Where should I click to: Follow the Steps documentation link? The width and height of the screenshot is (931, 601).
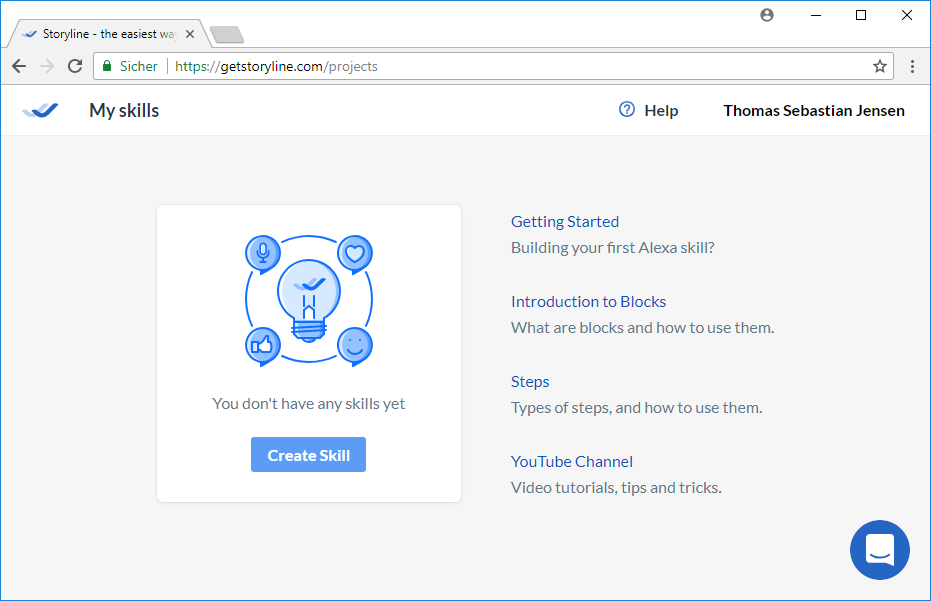coord(530,382)
